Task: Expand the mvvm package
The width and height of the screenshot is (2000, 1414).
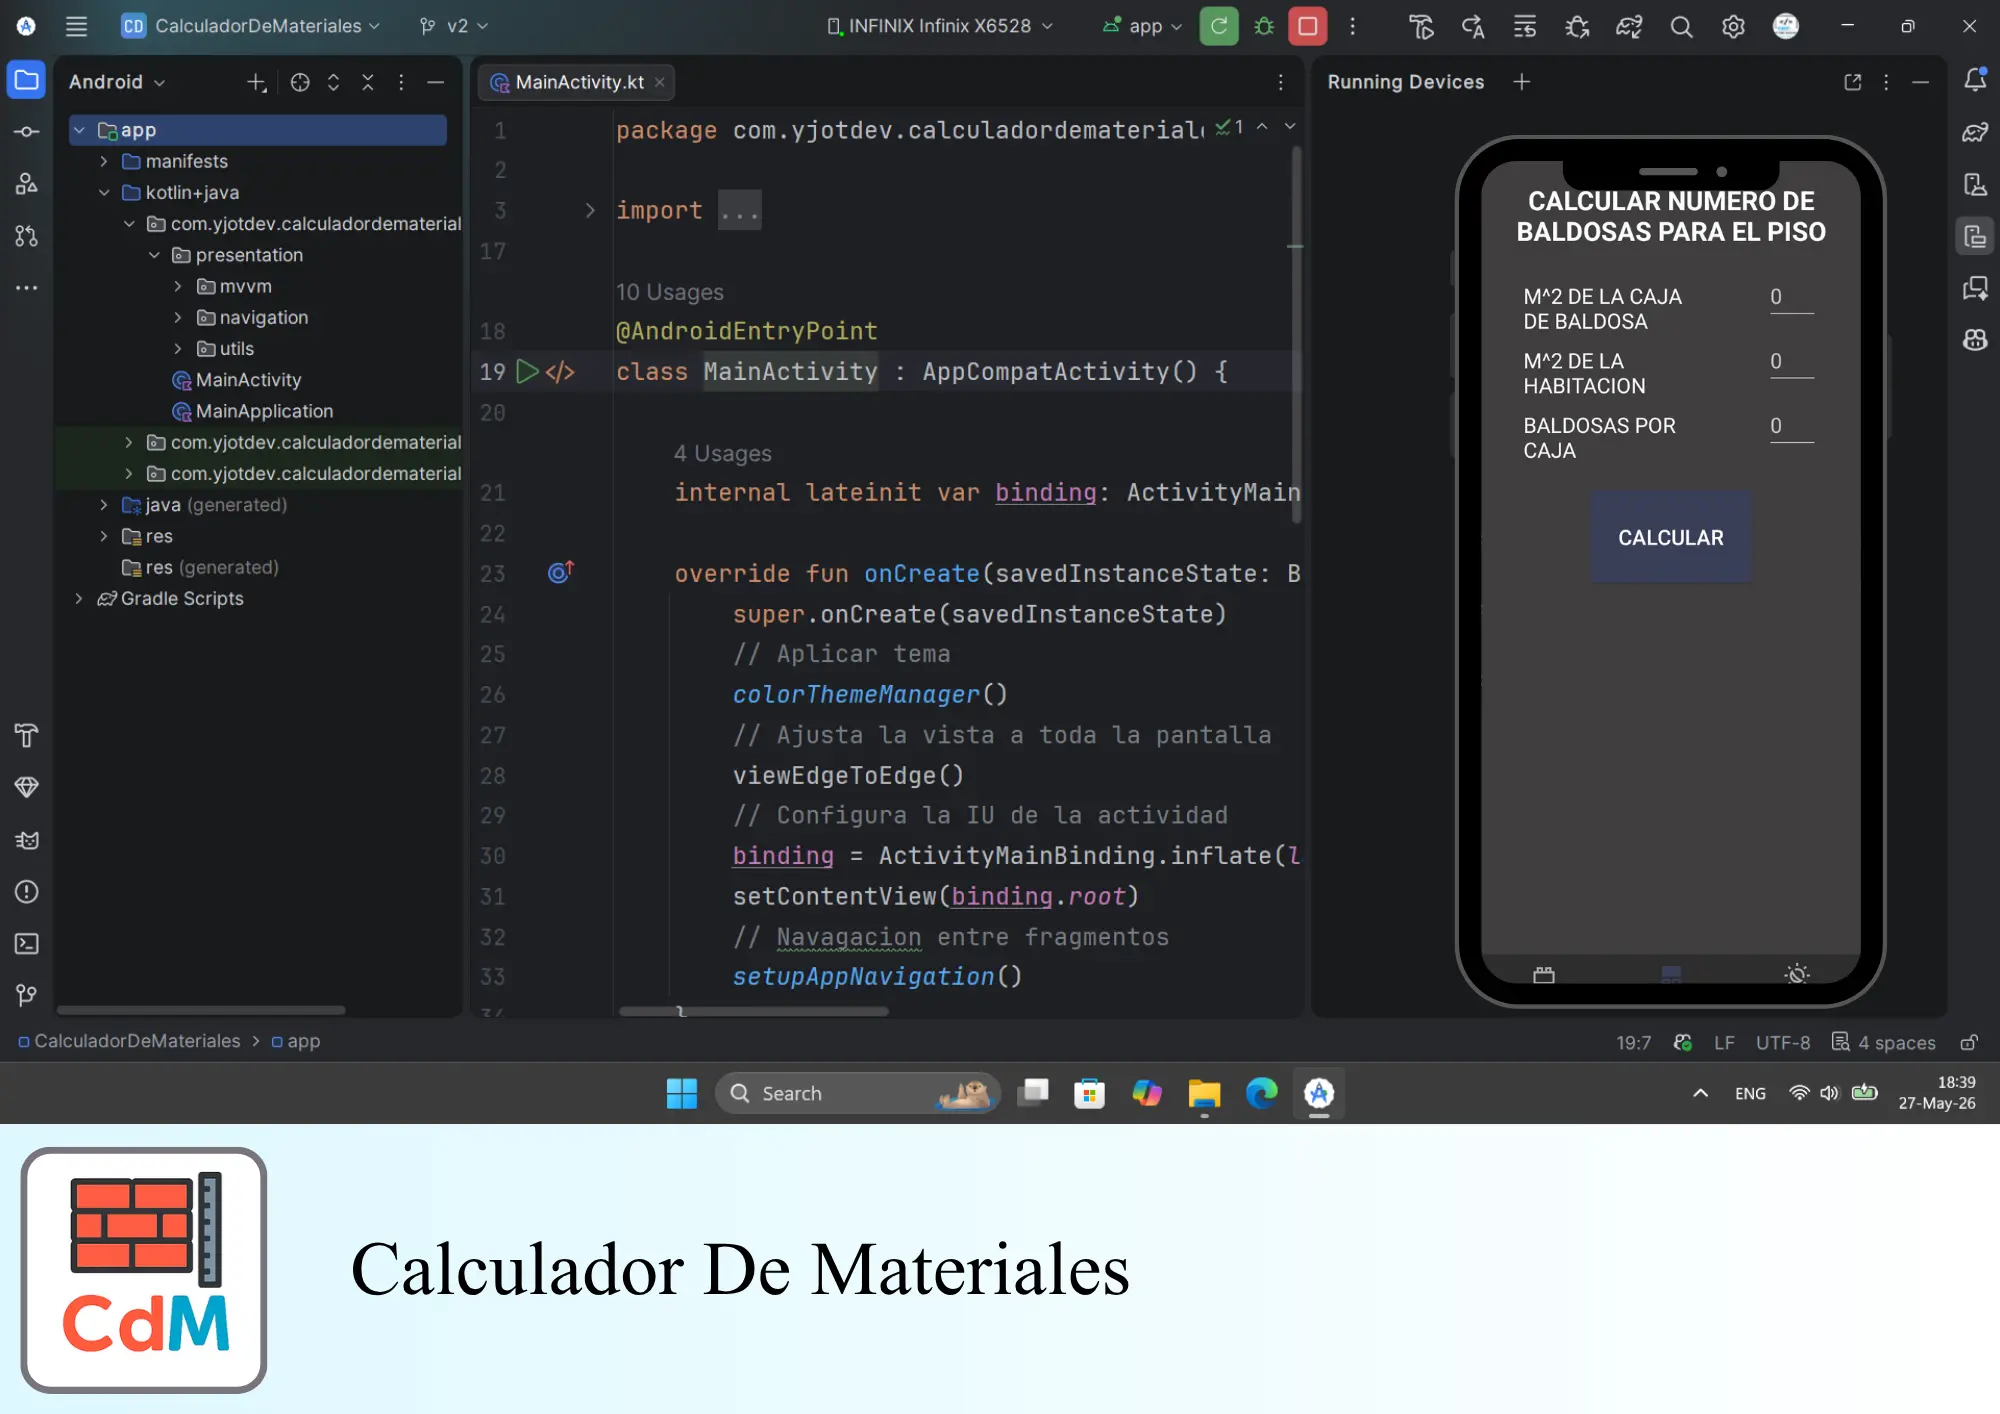Action: (x=179, y=286)
